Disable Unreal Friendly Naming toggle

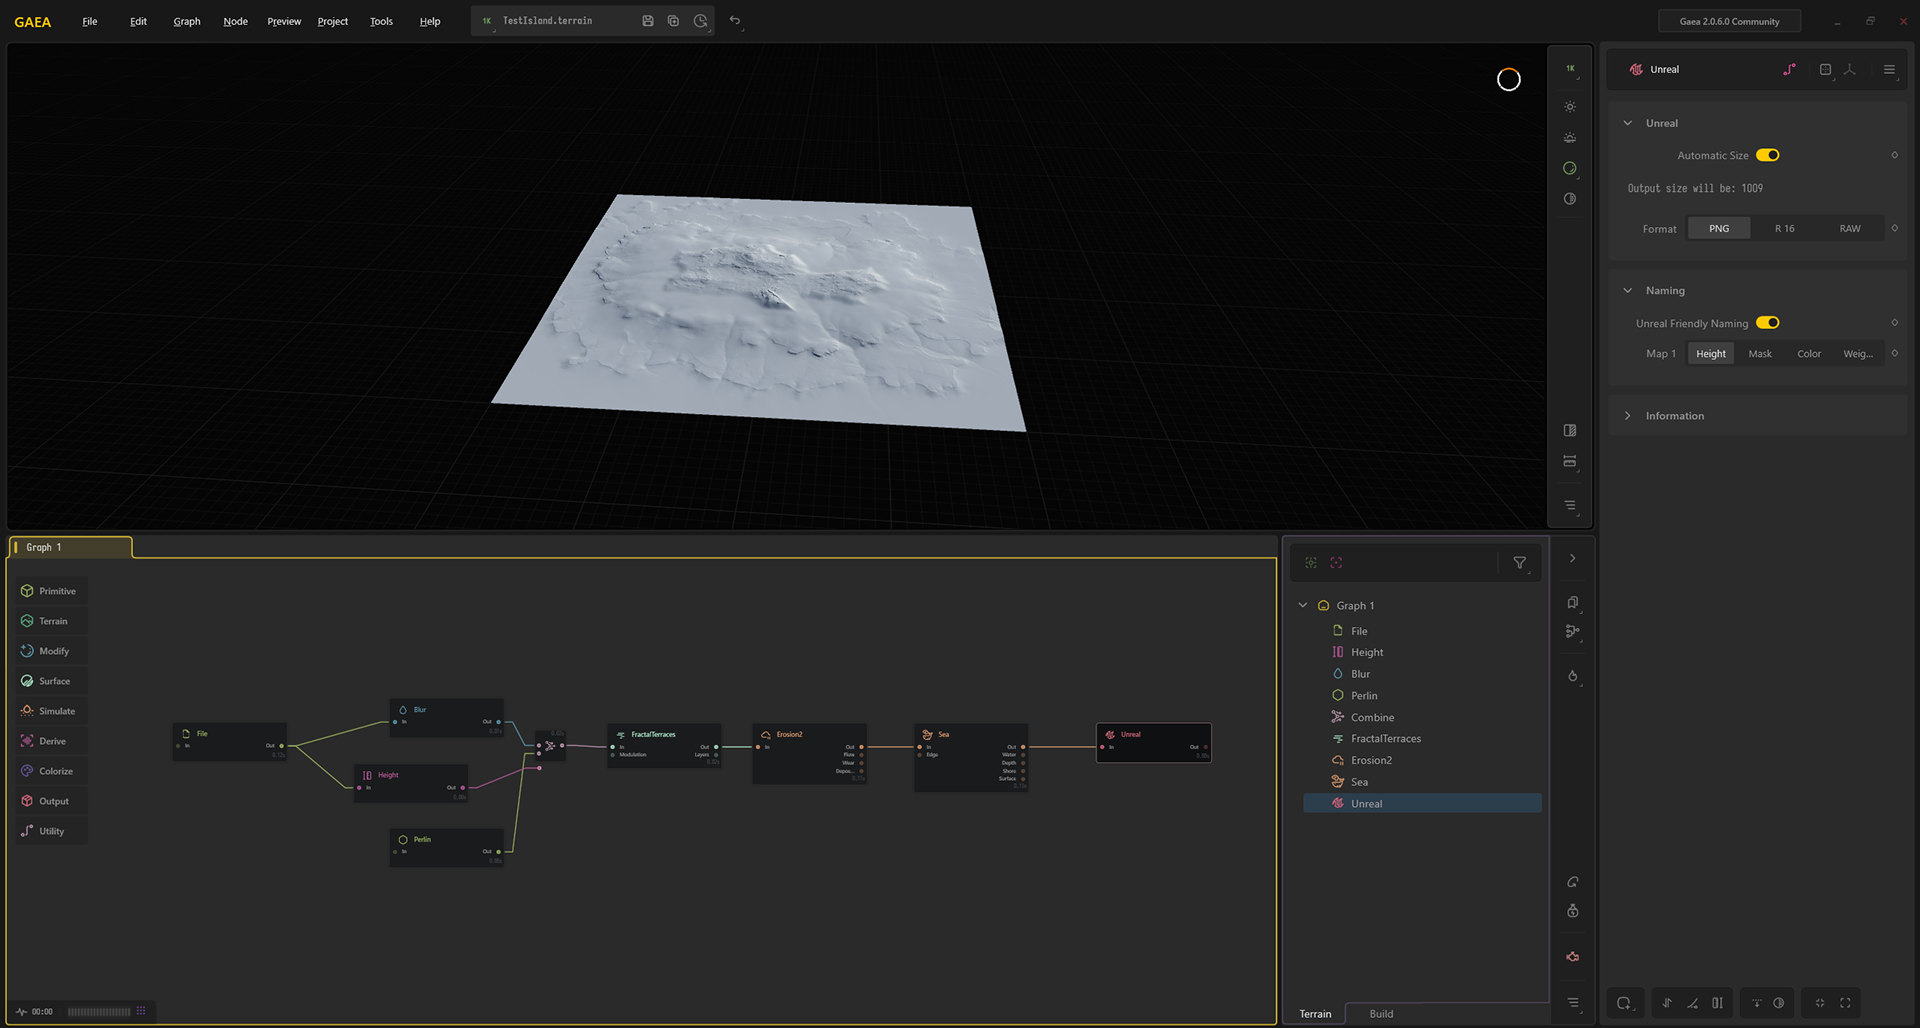click(1767, 323)
